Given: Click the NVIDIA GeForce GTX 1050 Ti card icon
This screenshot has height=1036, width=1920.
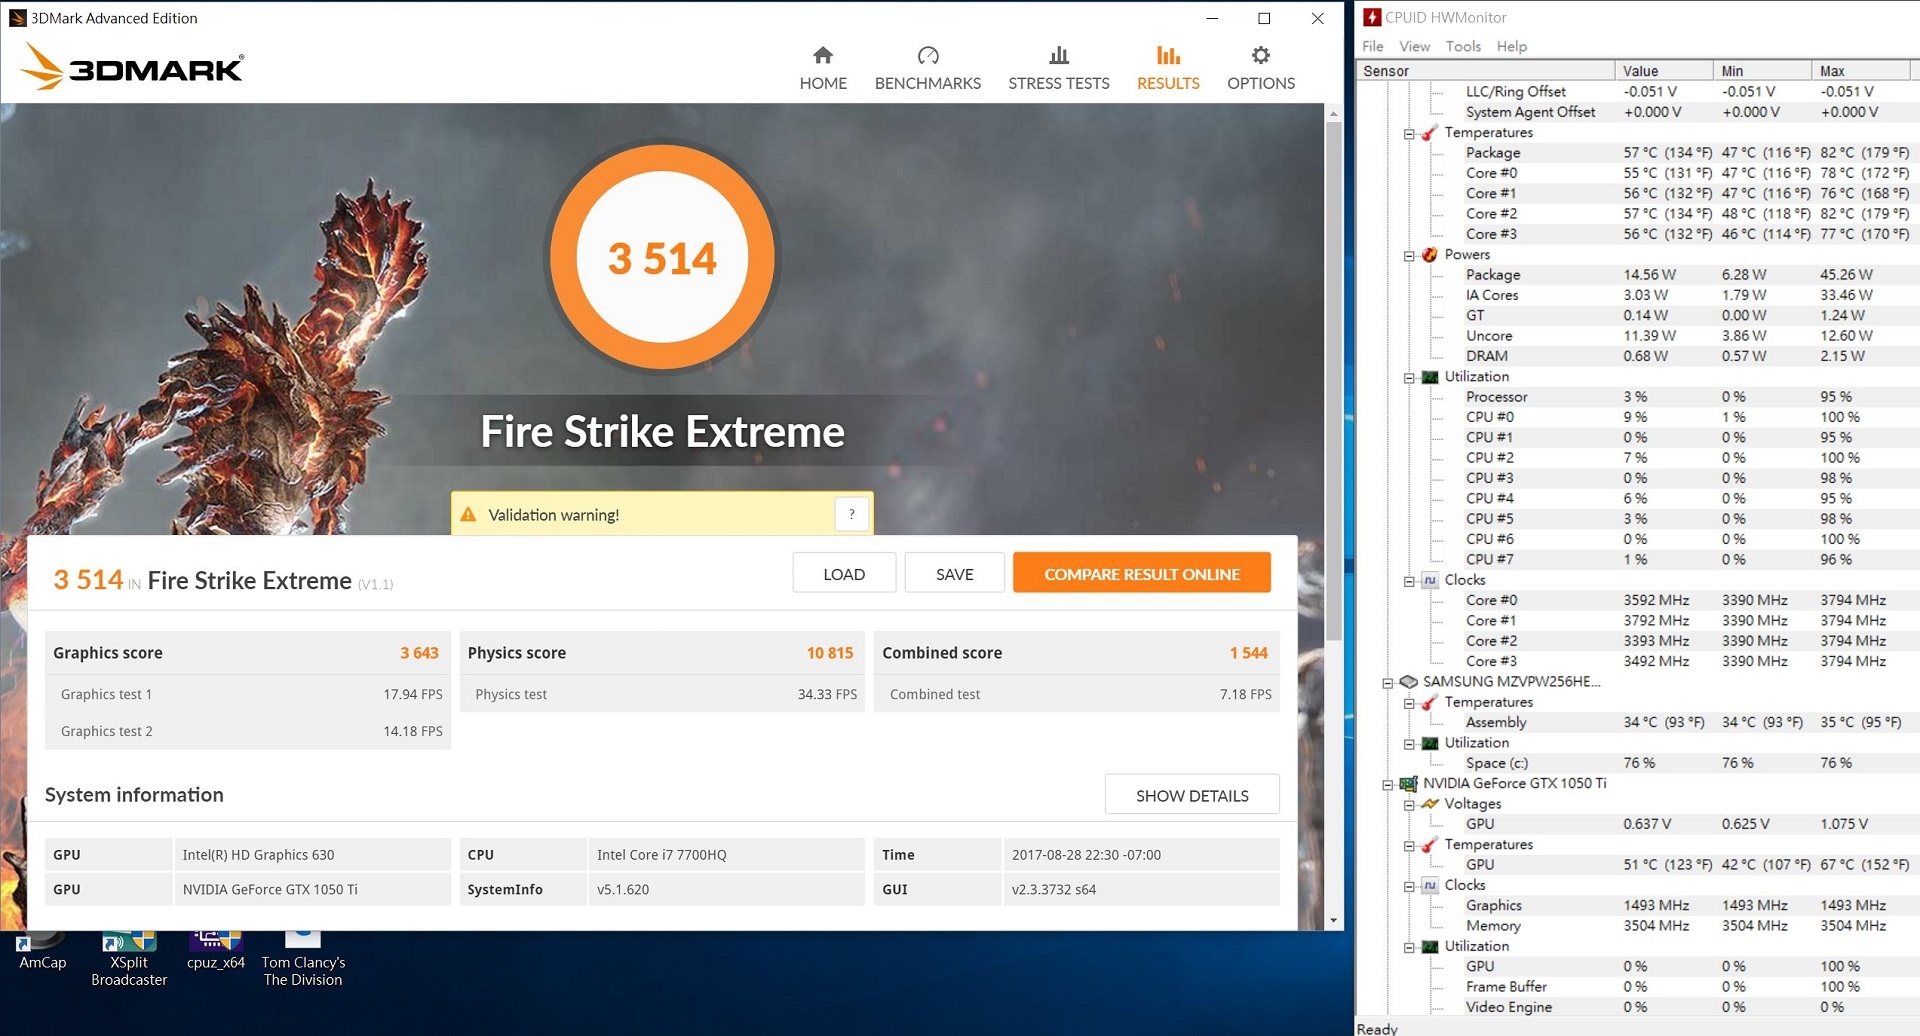Looking at the screenshot, I should pyautogui.click(x=1408, y=784).
